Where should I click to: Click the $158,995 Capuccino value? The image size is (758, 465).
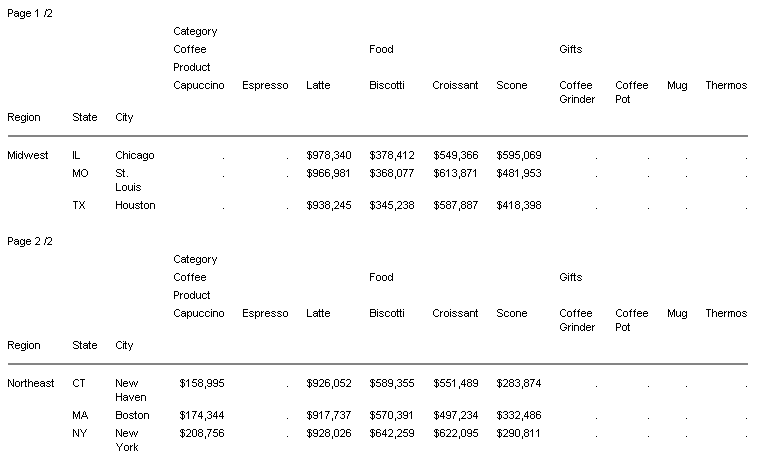(202, 383)
